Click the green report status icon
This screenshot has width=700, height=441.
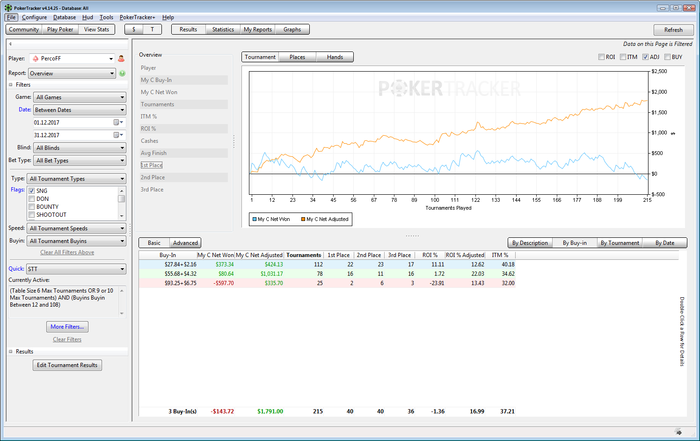coord(122,73)
